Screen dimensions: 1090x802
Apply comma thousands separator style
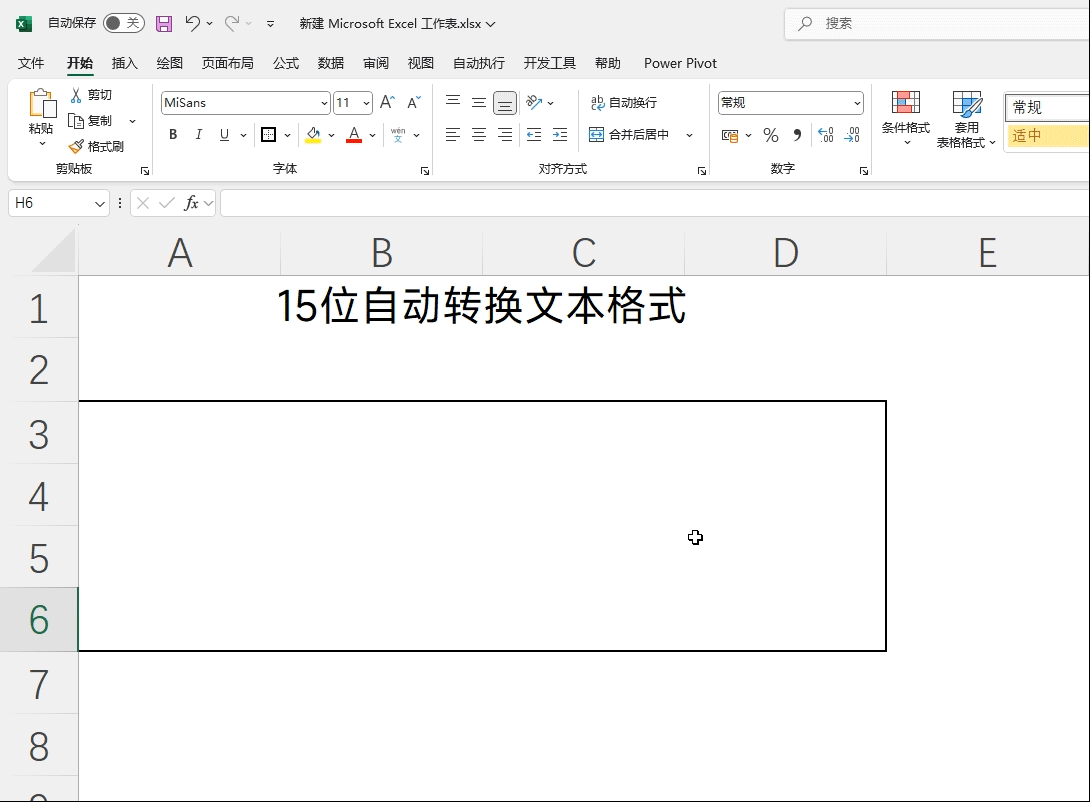coord(797,135)
